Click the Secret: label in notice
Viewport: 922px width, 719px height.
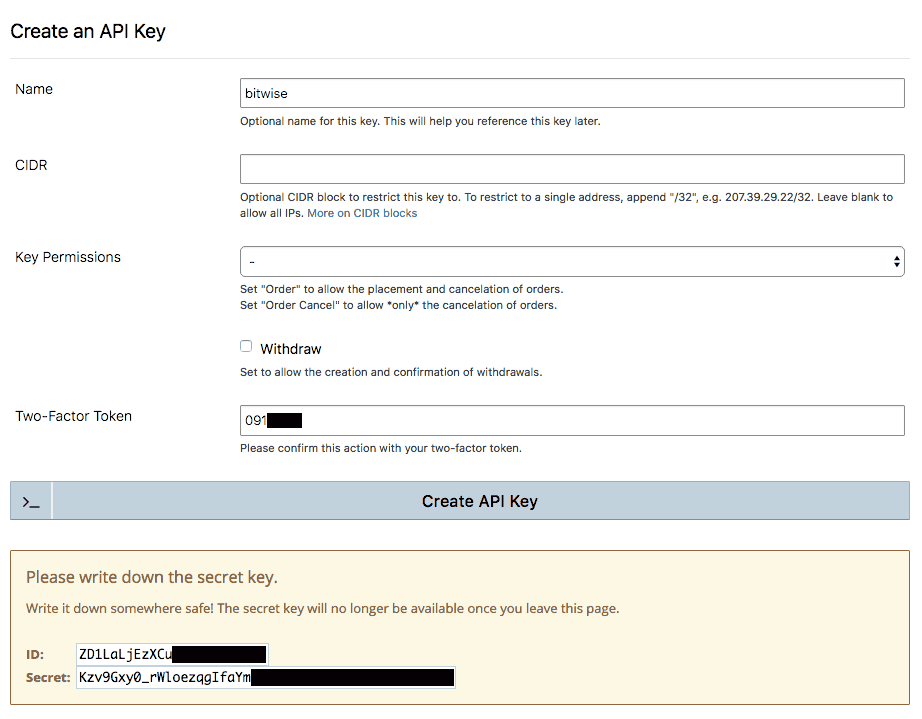47,677
